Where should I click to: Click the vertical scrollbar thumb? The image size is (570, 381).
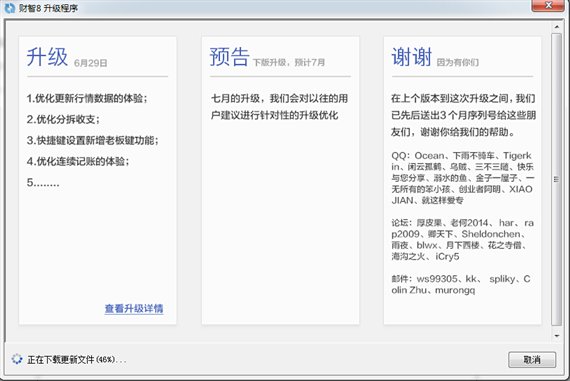pos(556,179)
